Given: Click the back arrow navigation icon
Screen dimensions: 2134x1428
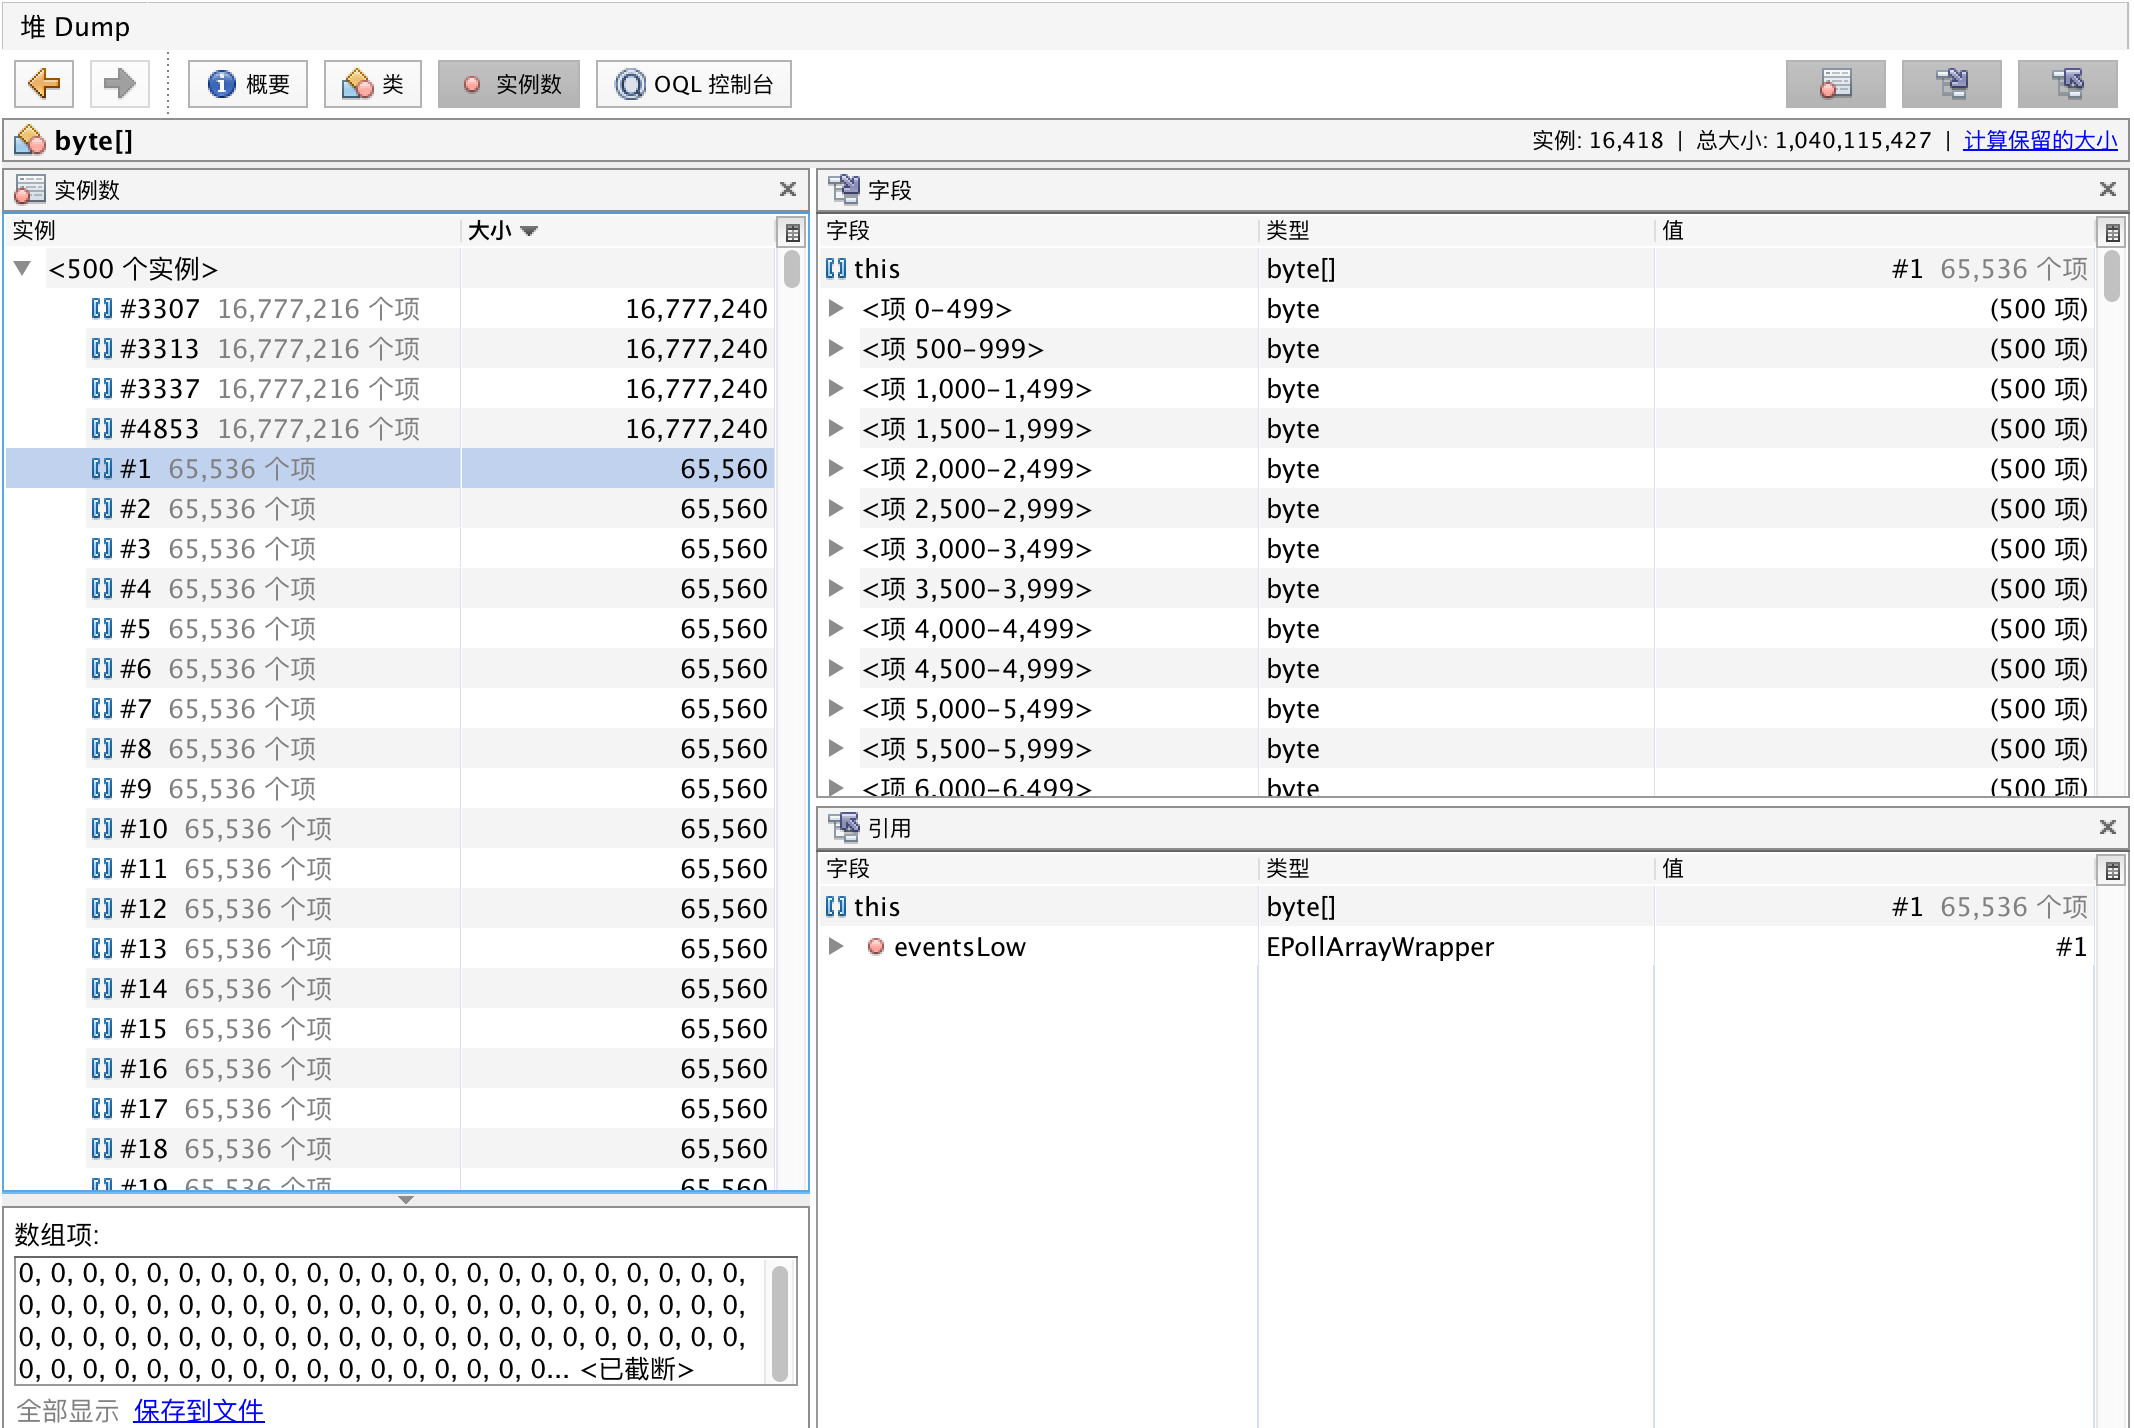Looking at the screenshot, I should [x=44, y=84].
